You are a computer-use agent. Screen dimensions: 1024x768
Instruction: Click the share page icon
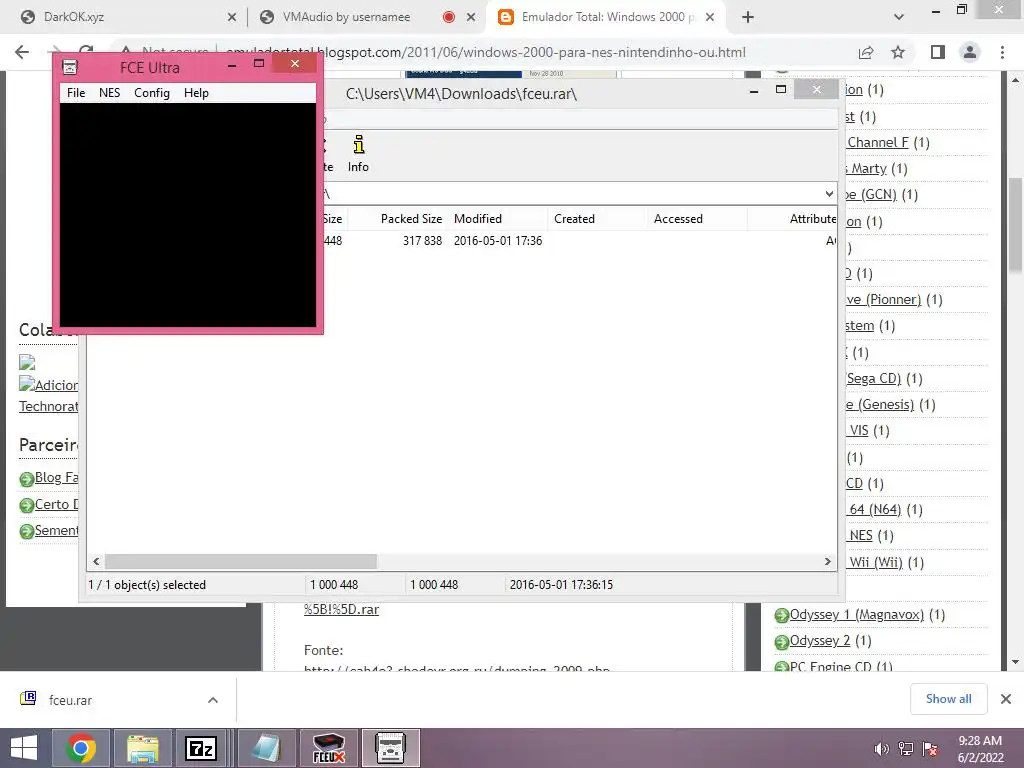click(866, 52)
